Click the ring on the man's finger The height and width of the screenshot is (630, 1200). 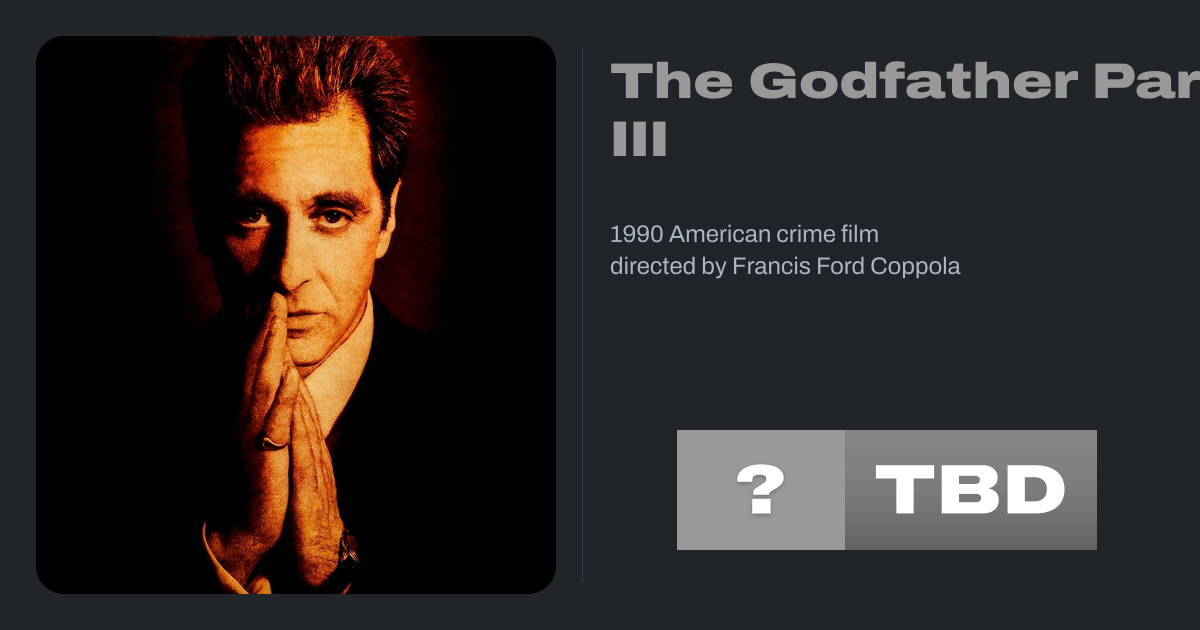272,440
